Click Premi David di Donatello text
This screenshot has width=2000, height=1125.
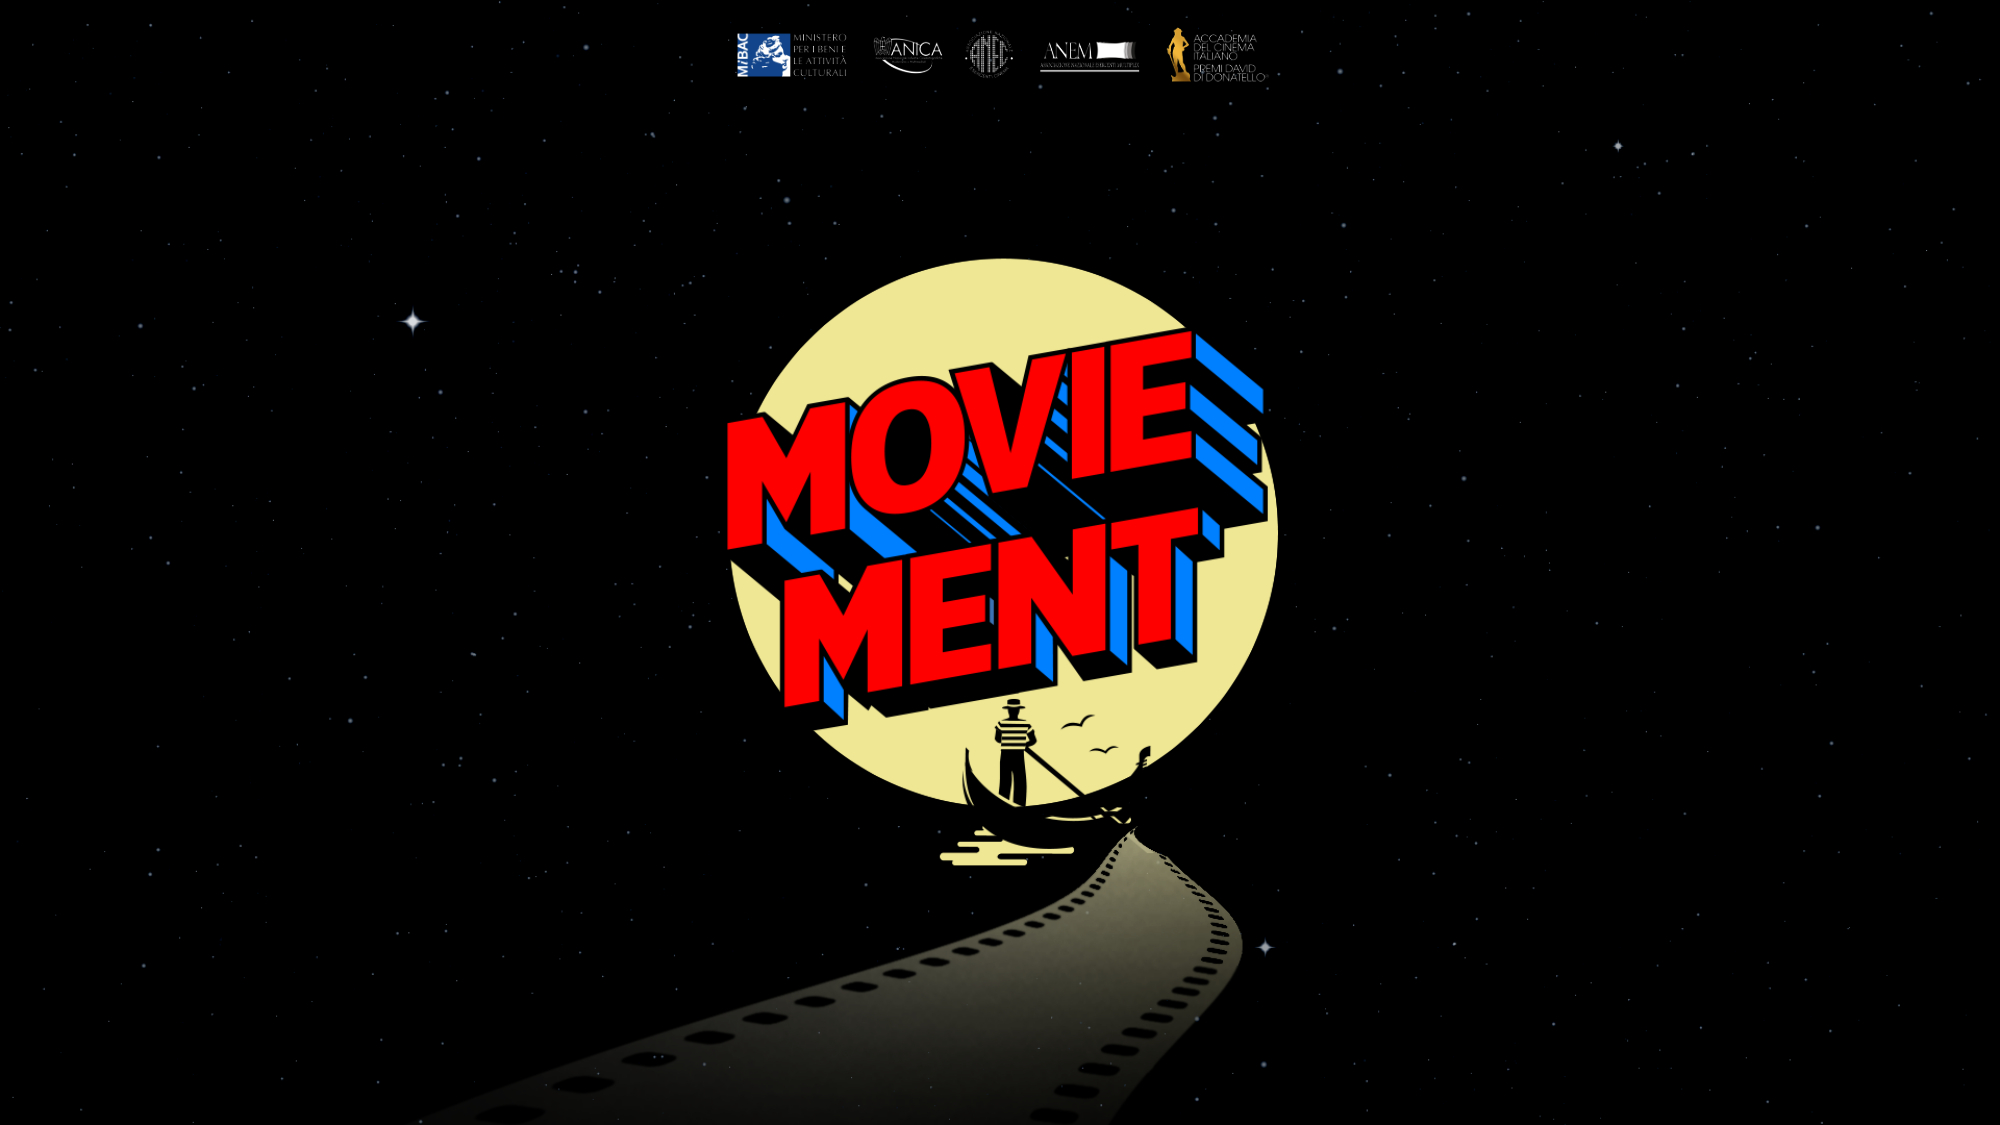pos(1228,73)
